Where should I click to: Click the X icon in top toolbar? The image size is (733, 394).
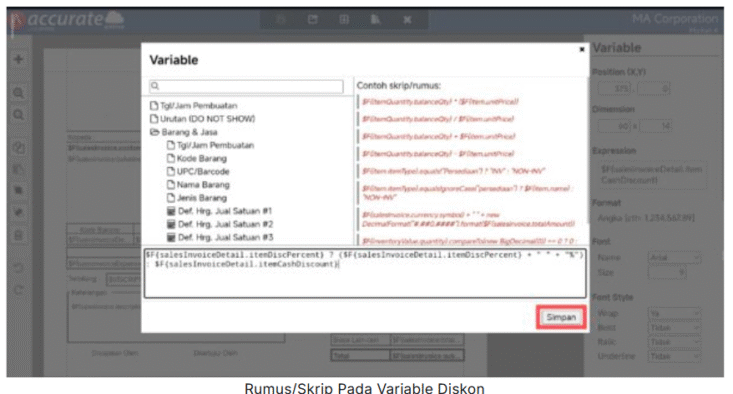pyautogui.click(x=407, y=20)
